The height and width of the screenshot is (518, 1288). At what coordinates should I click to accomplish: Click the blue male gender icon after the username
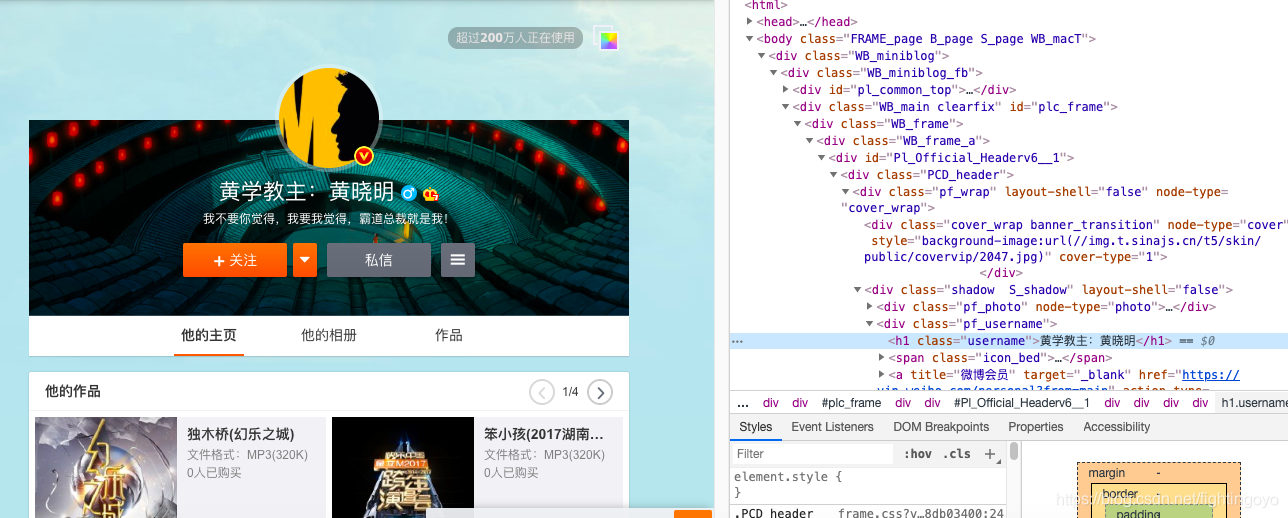click(x=408, y=192)
